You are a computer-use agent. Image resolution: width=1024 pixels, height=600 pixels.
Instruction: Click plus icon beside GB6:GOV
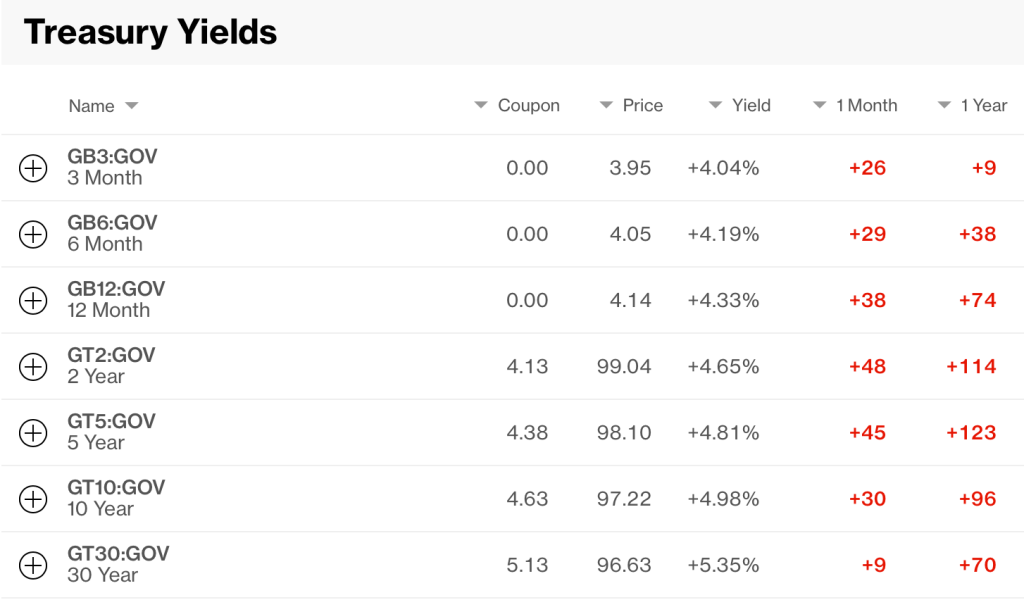click(33, 234)
